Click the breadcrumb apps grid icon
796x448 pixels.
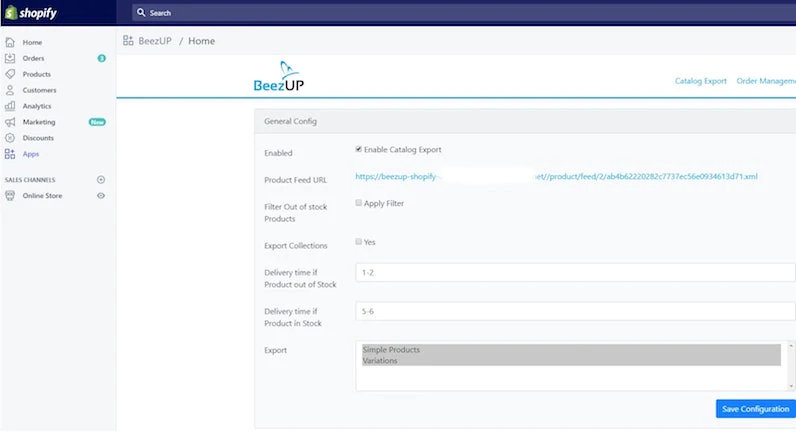[128, 41]
